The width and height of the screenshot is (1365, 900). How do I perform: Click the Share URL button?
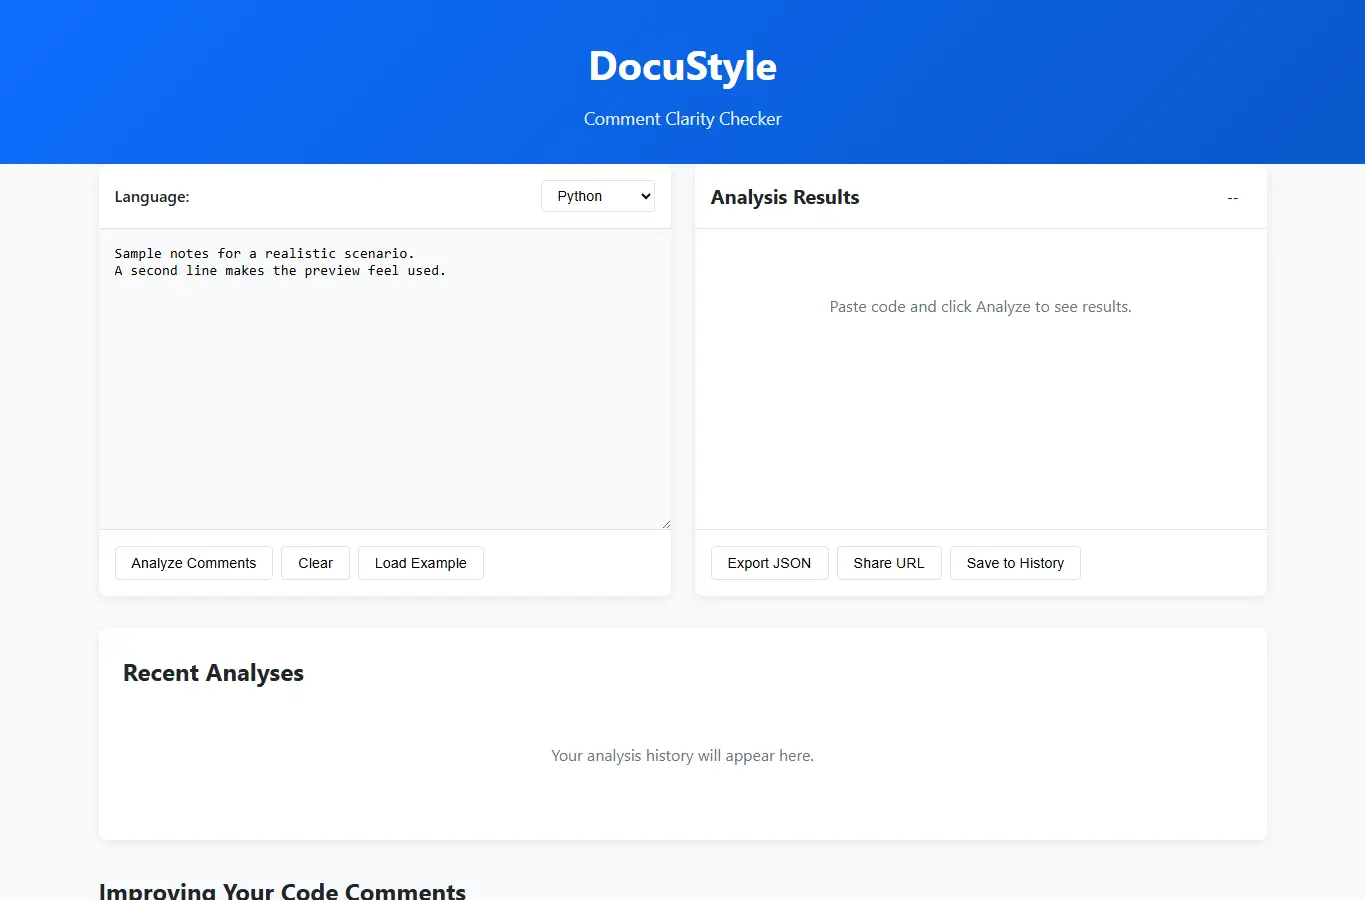point(889,563)
